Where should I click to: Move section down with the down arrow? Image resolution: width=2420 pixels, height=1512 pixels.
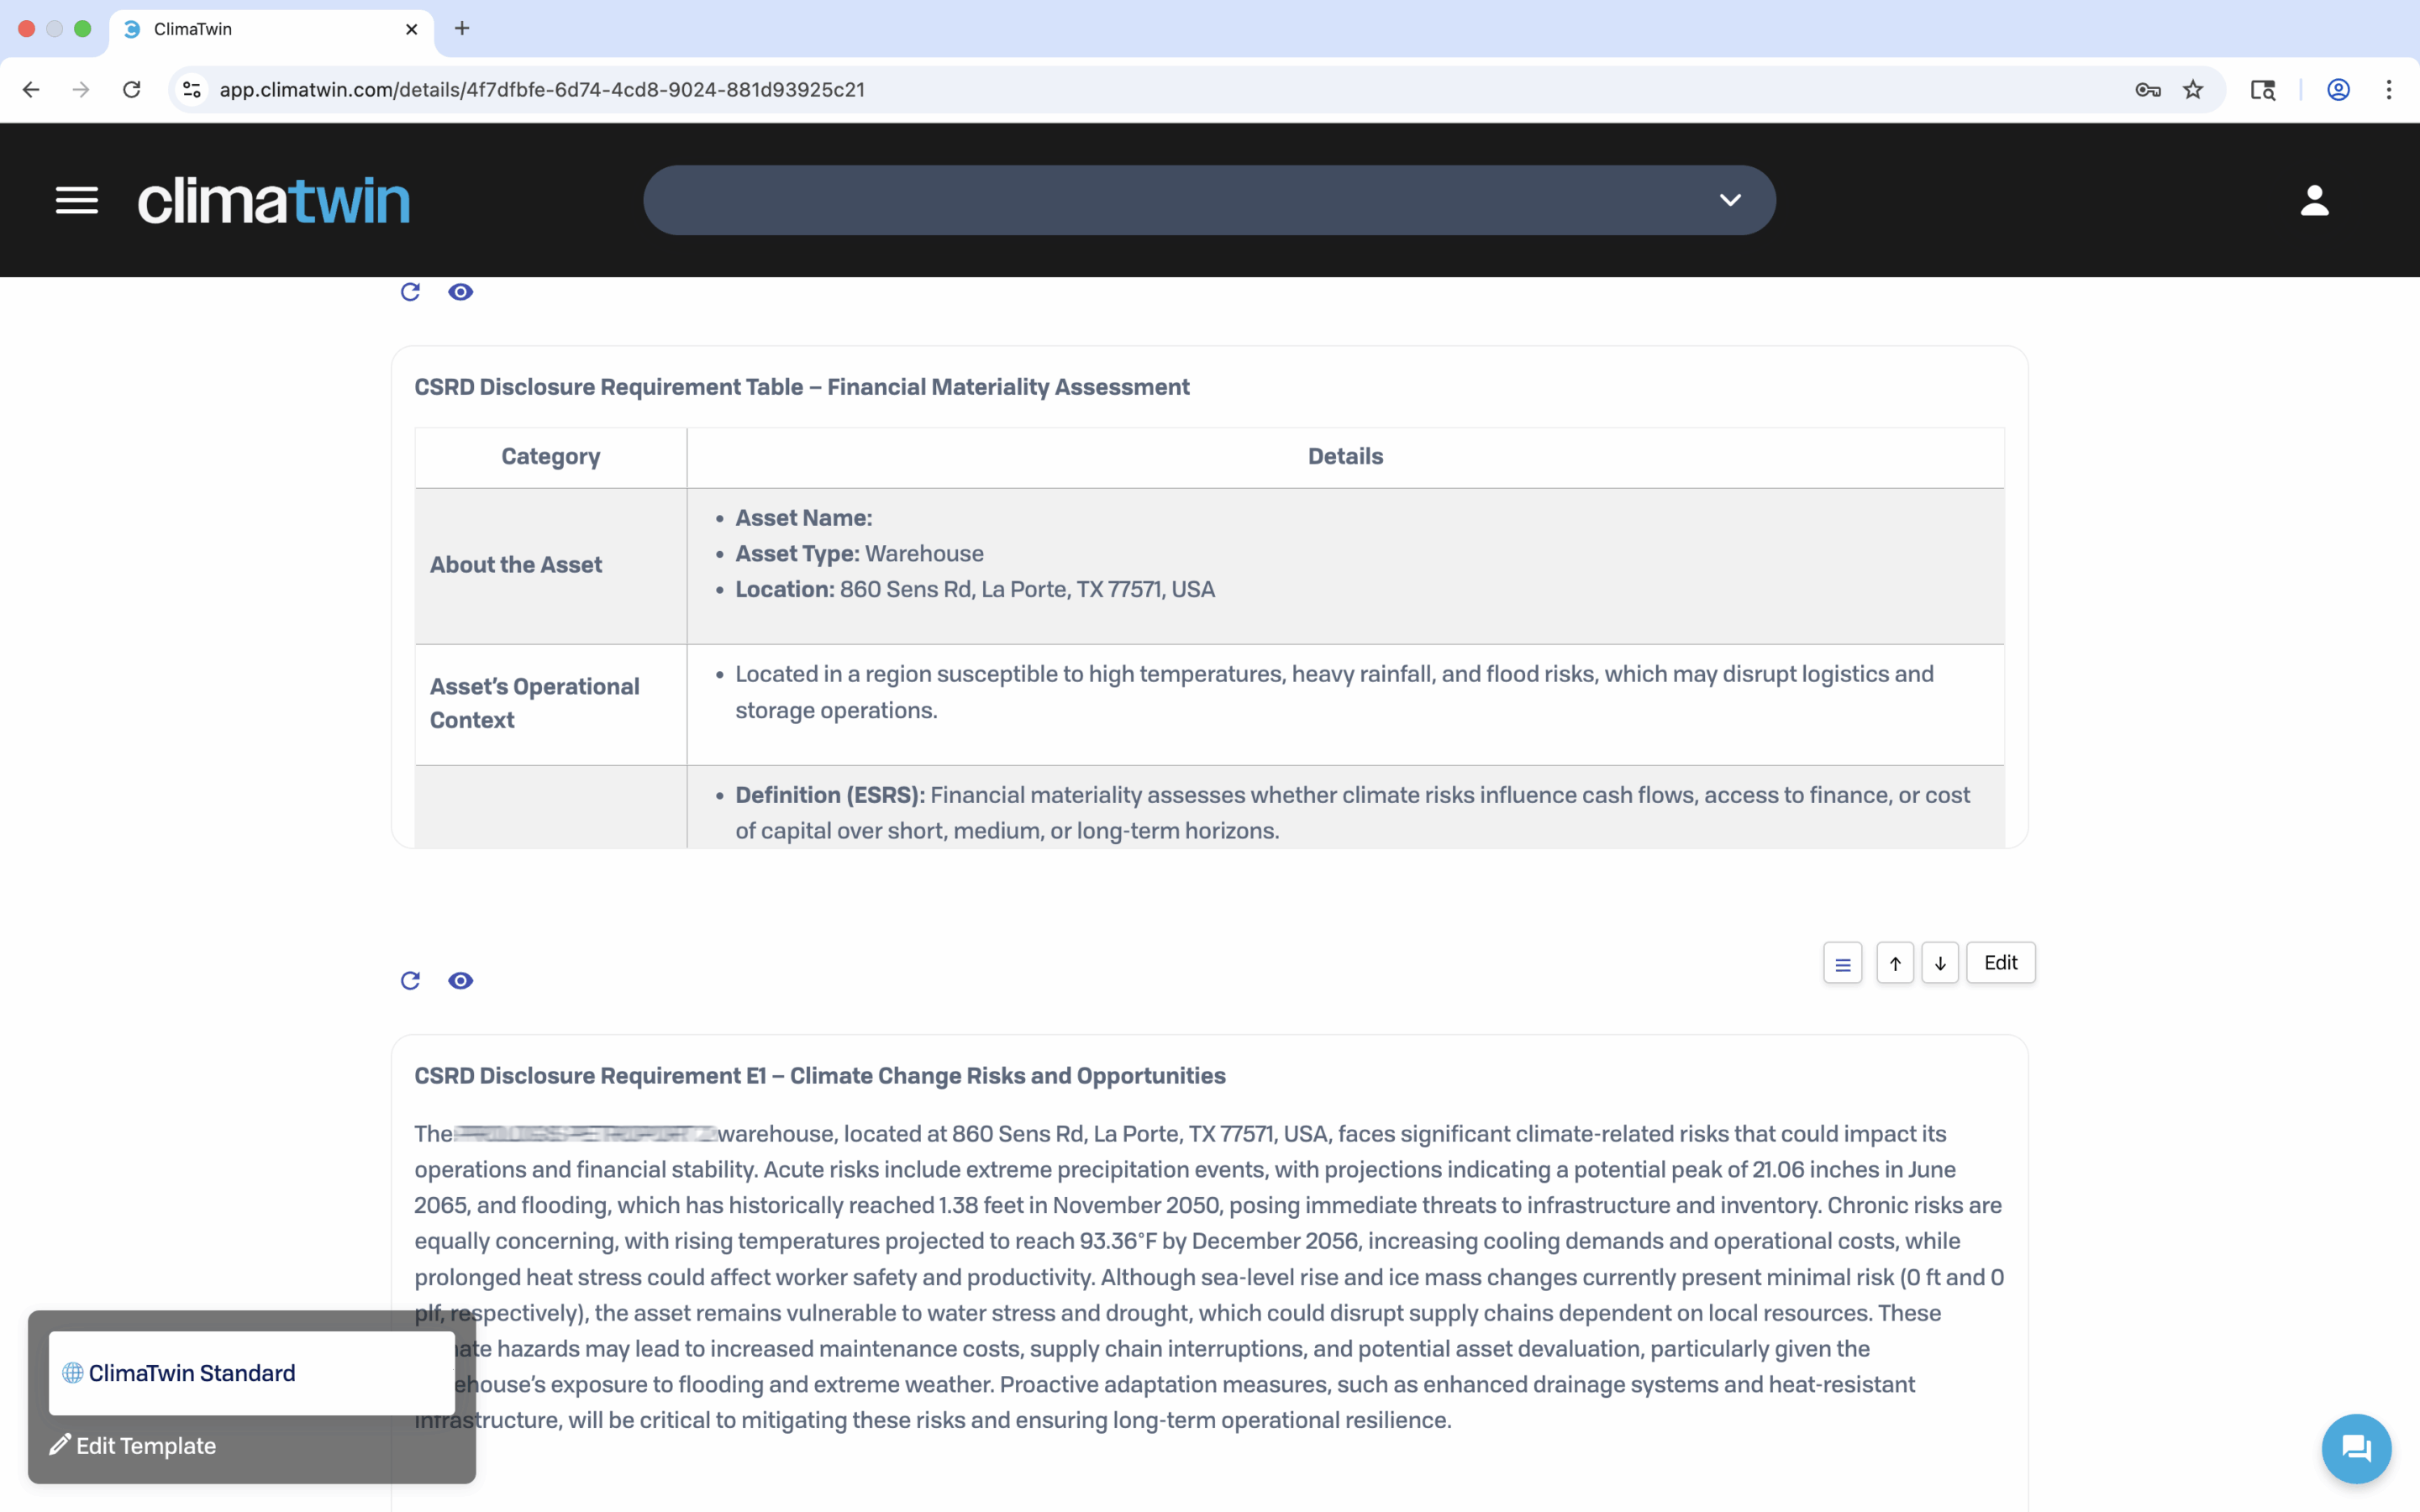tap(1940, 963)
